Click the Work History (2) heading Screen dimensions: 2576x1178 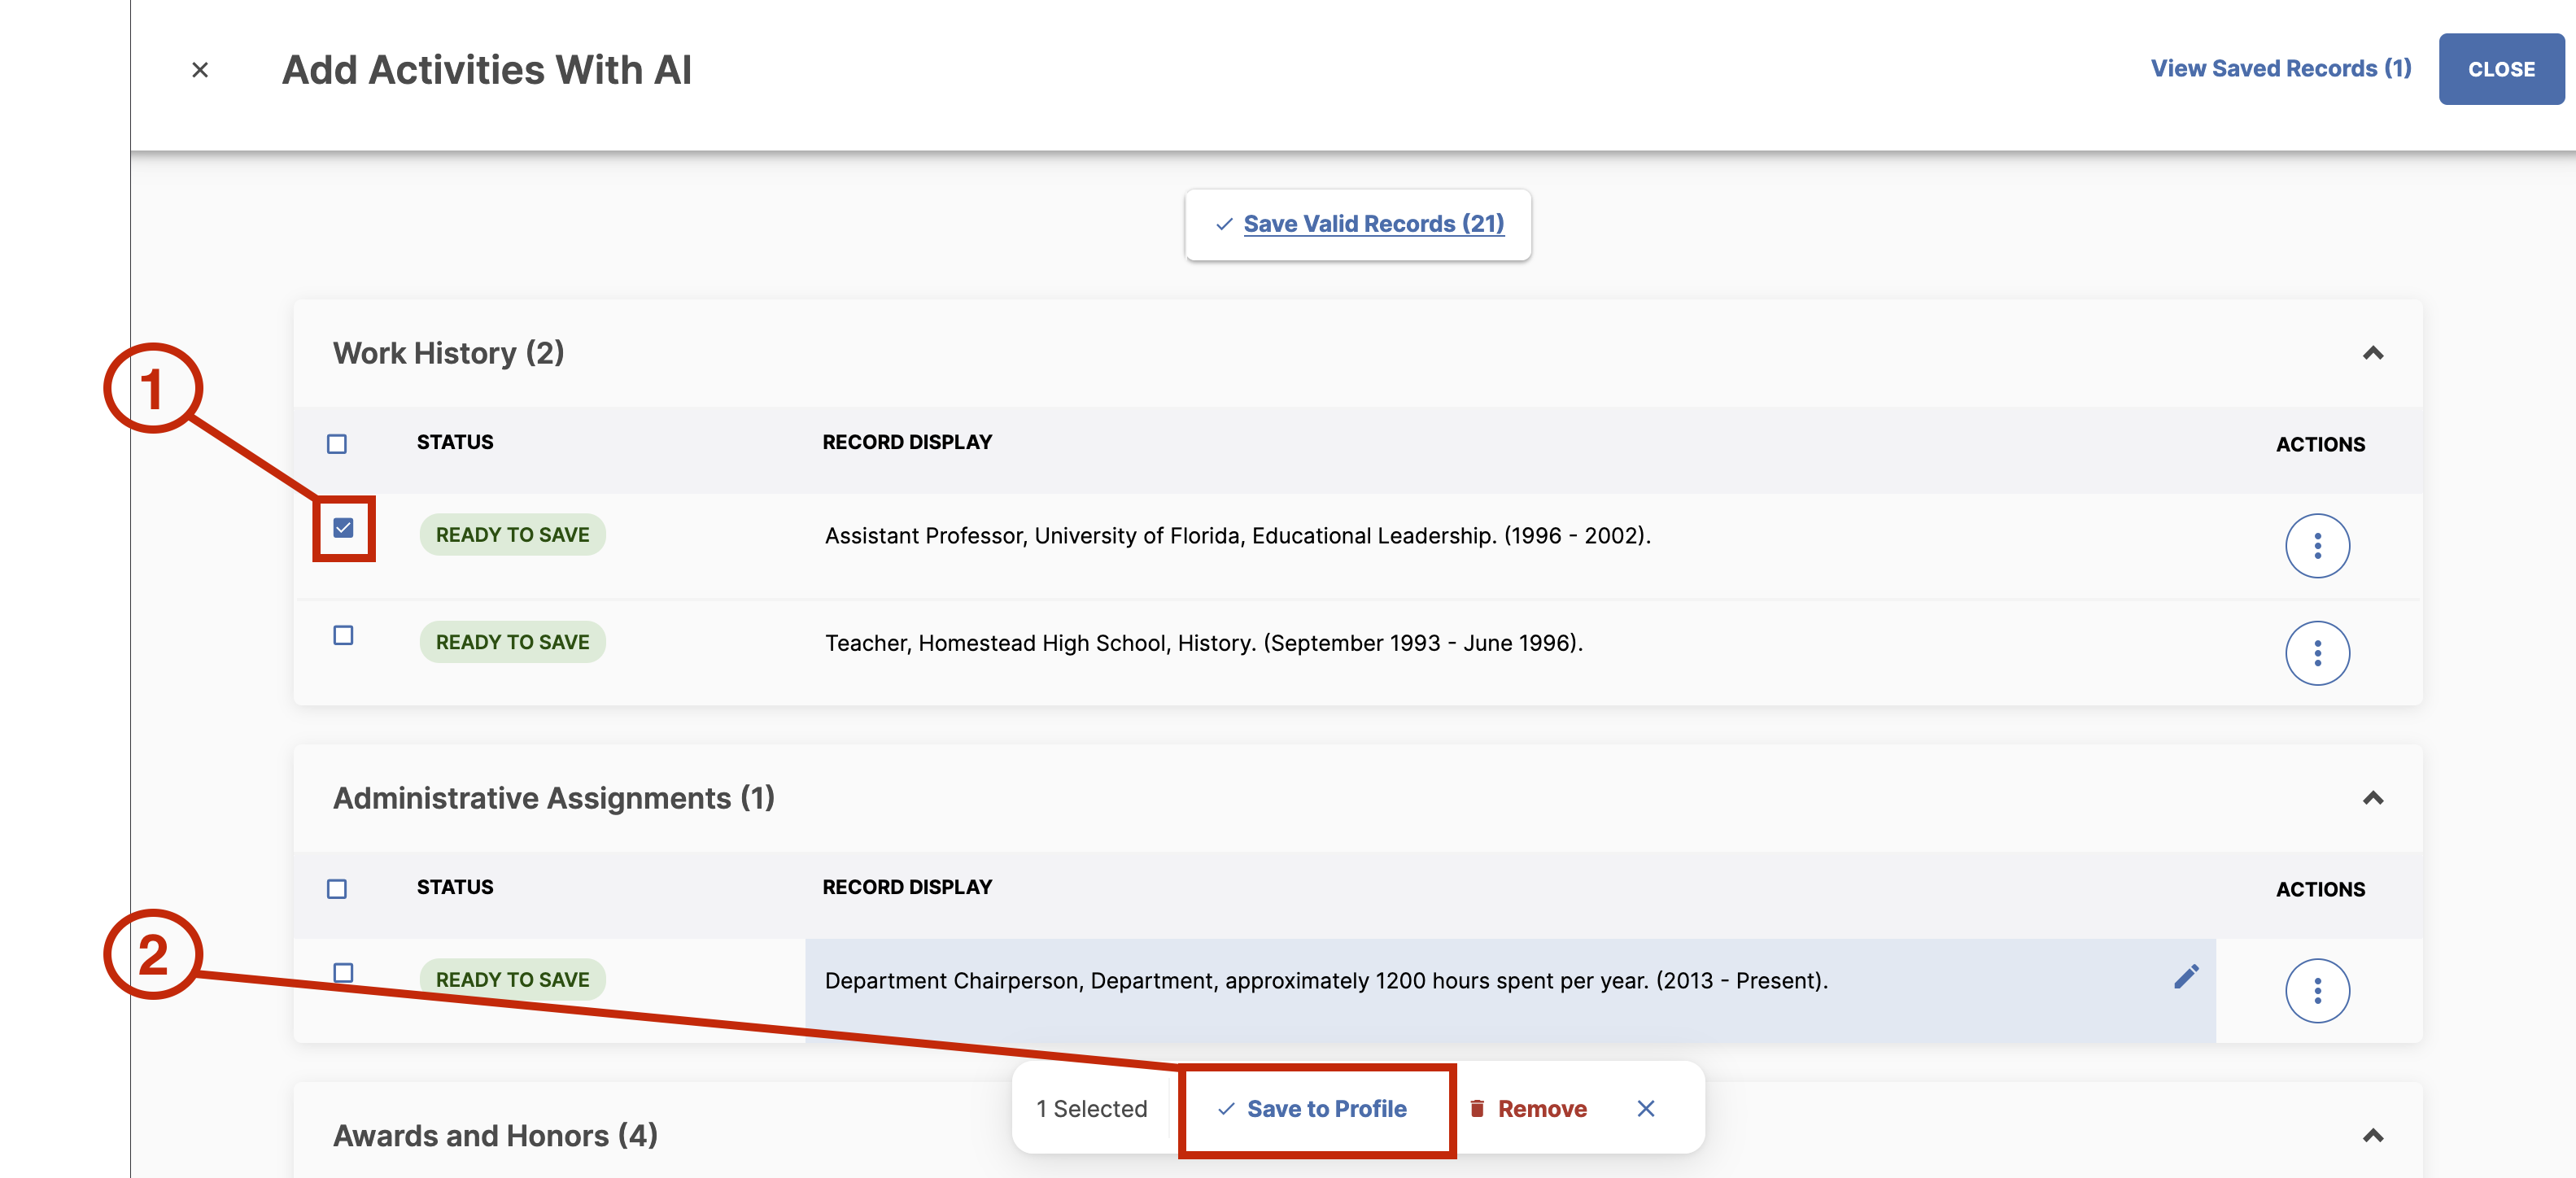click(x=448, y=353)
